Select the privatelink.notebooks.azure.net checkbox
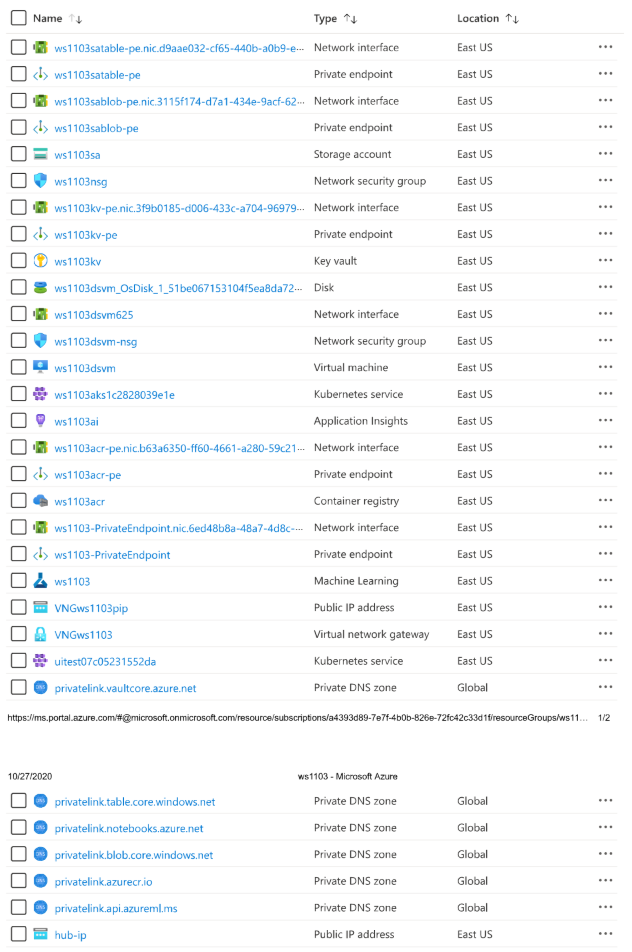The width and height of the screenshot is (632, 952). [x=19, y=828]
